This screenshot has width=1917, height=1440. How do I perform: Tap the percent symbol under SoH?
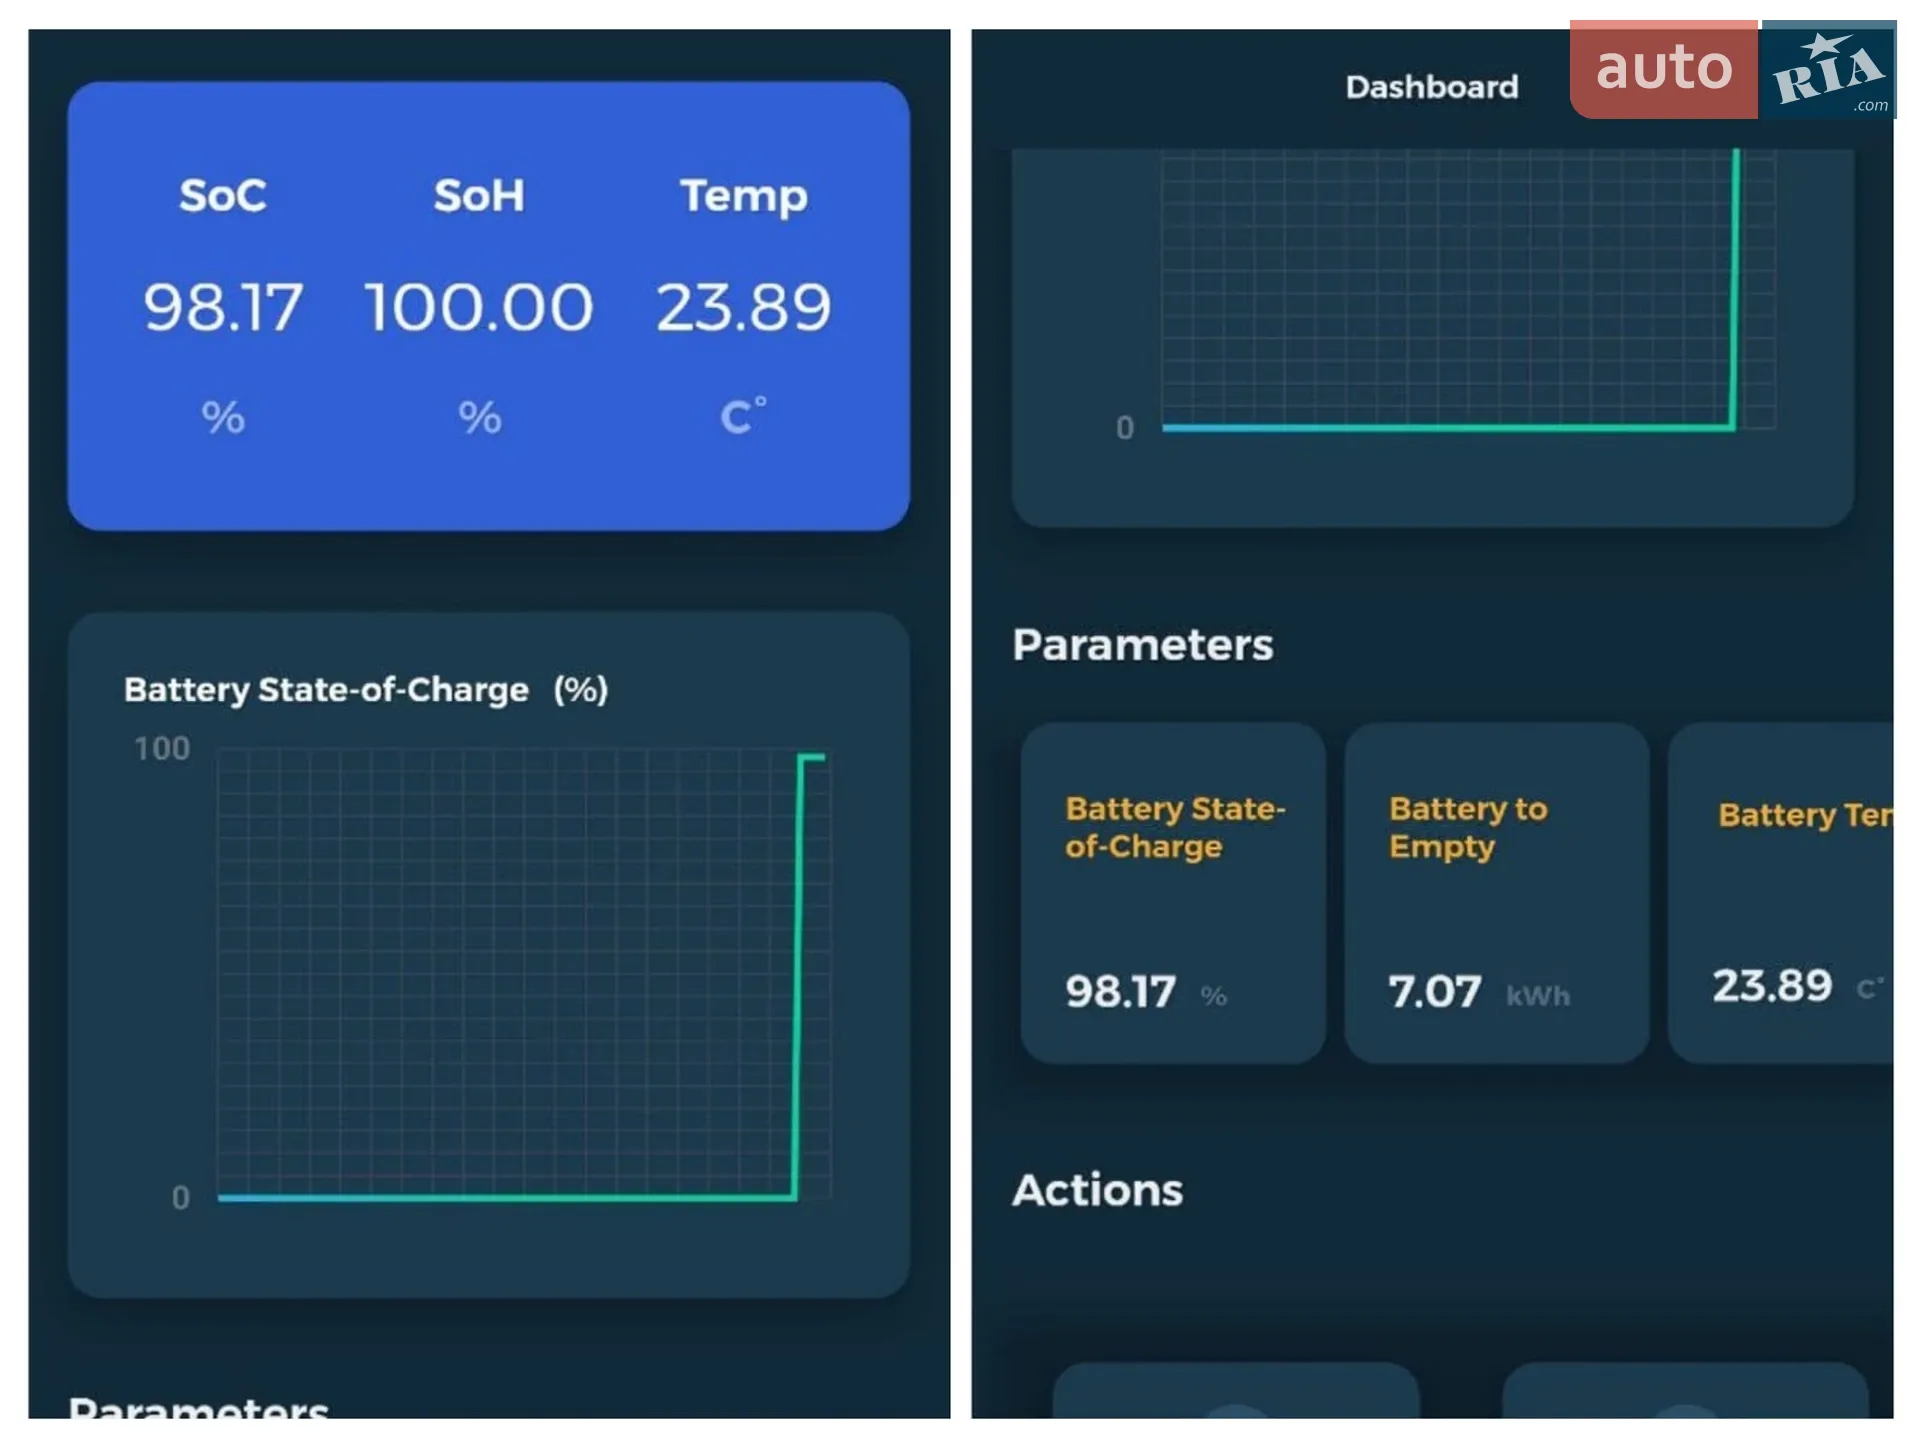[479, 418]
